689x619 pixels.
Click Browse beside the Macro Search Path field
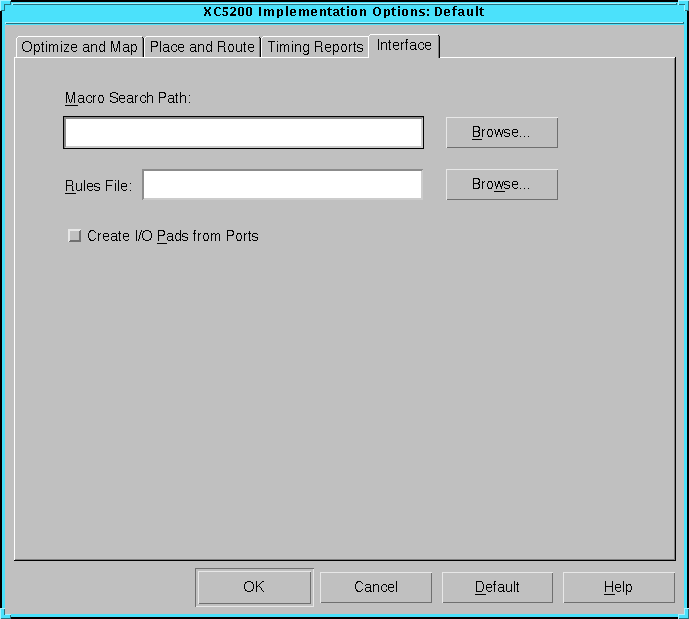pyautogui.click(x=501, y=133)
